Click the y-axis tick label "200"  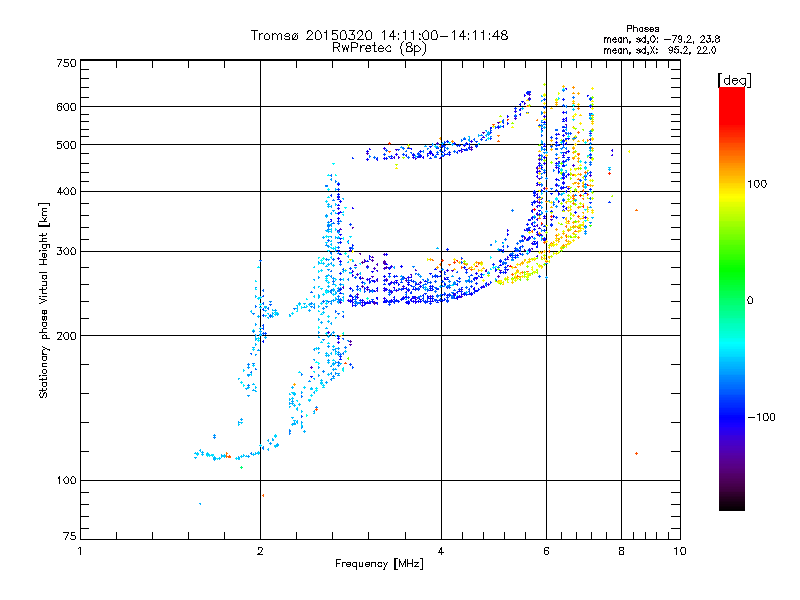coord(66,336)
